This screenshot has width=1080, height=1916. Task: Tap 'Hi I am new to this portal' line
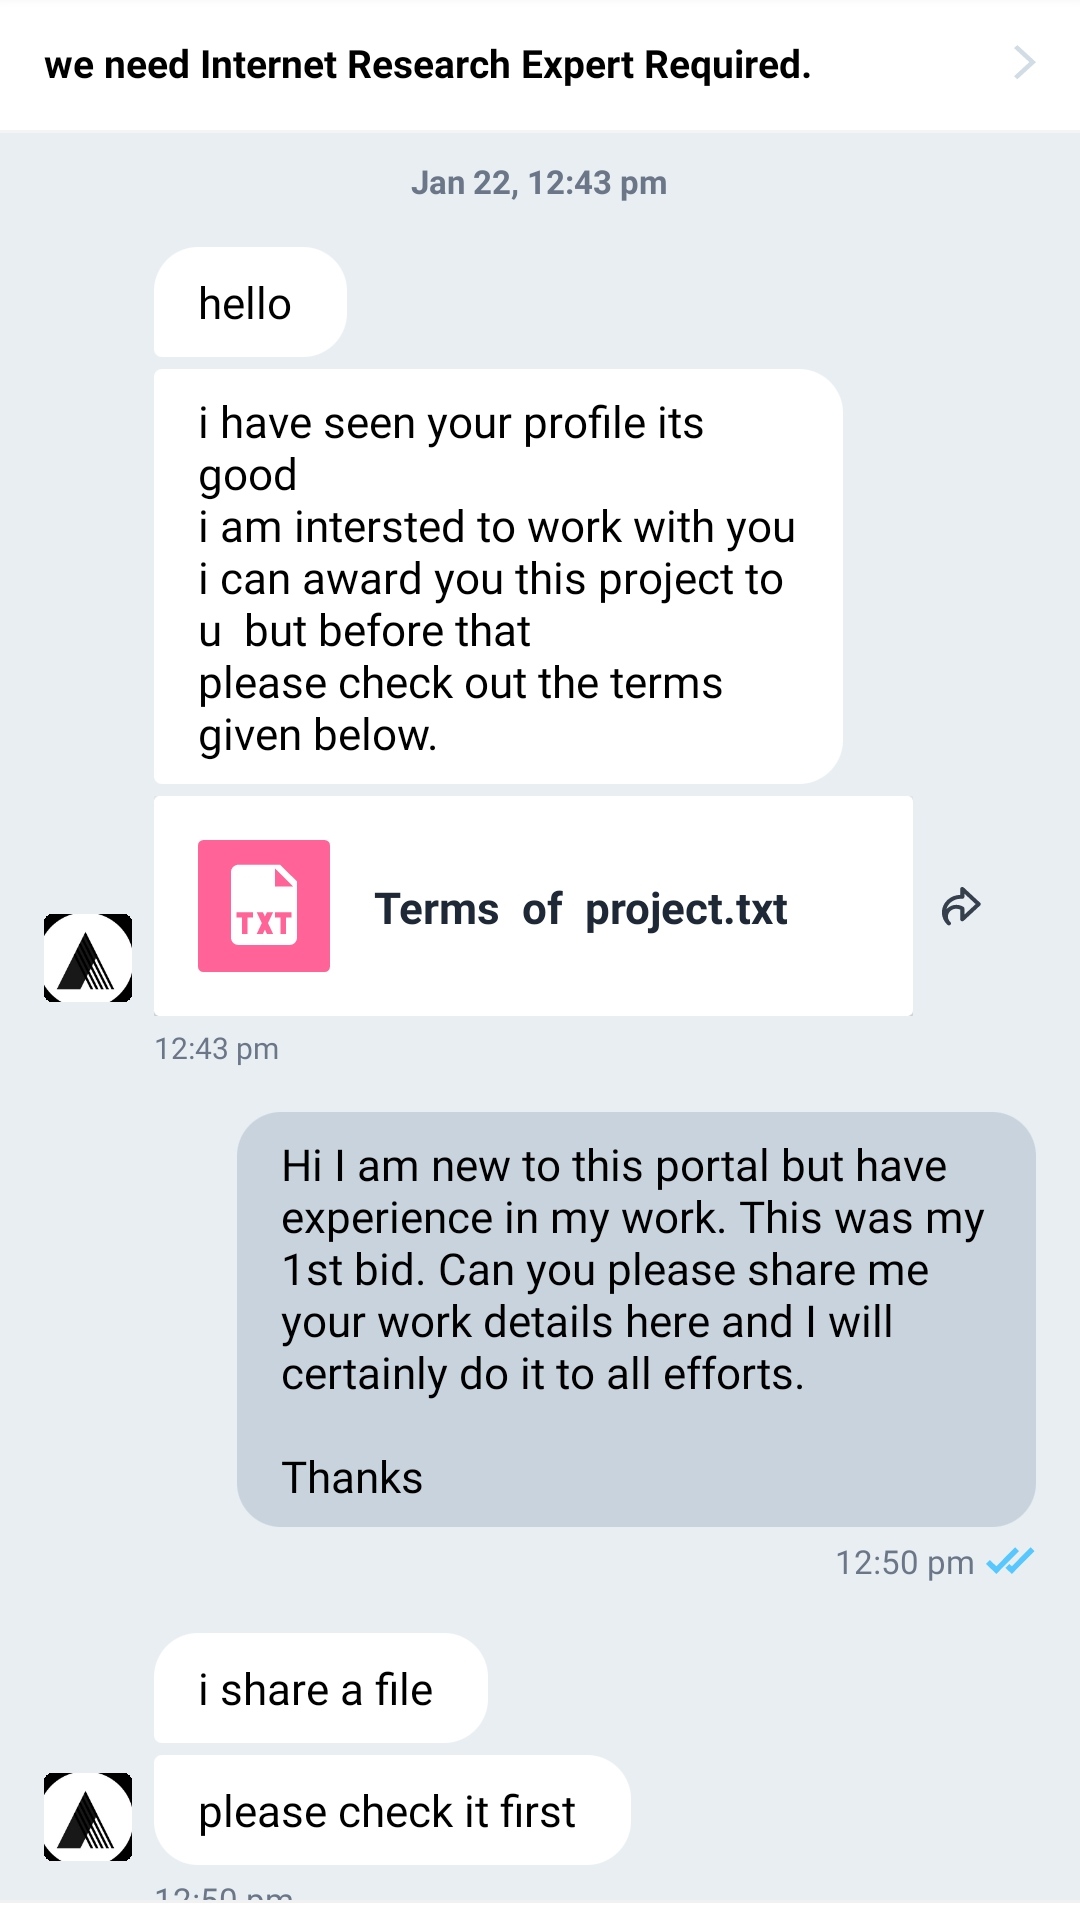point(614,1167)
